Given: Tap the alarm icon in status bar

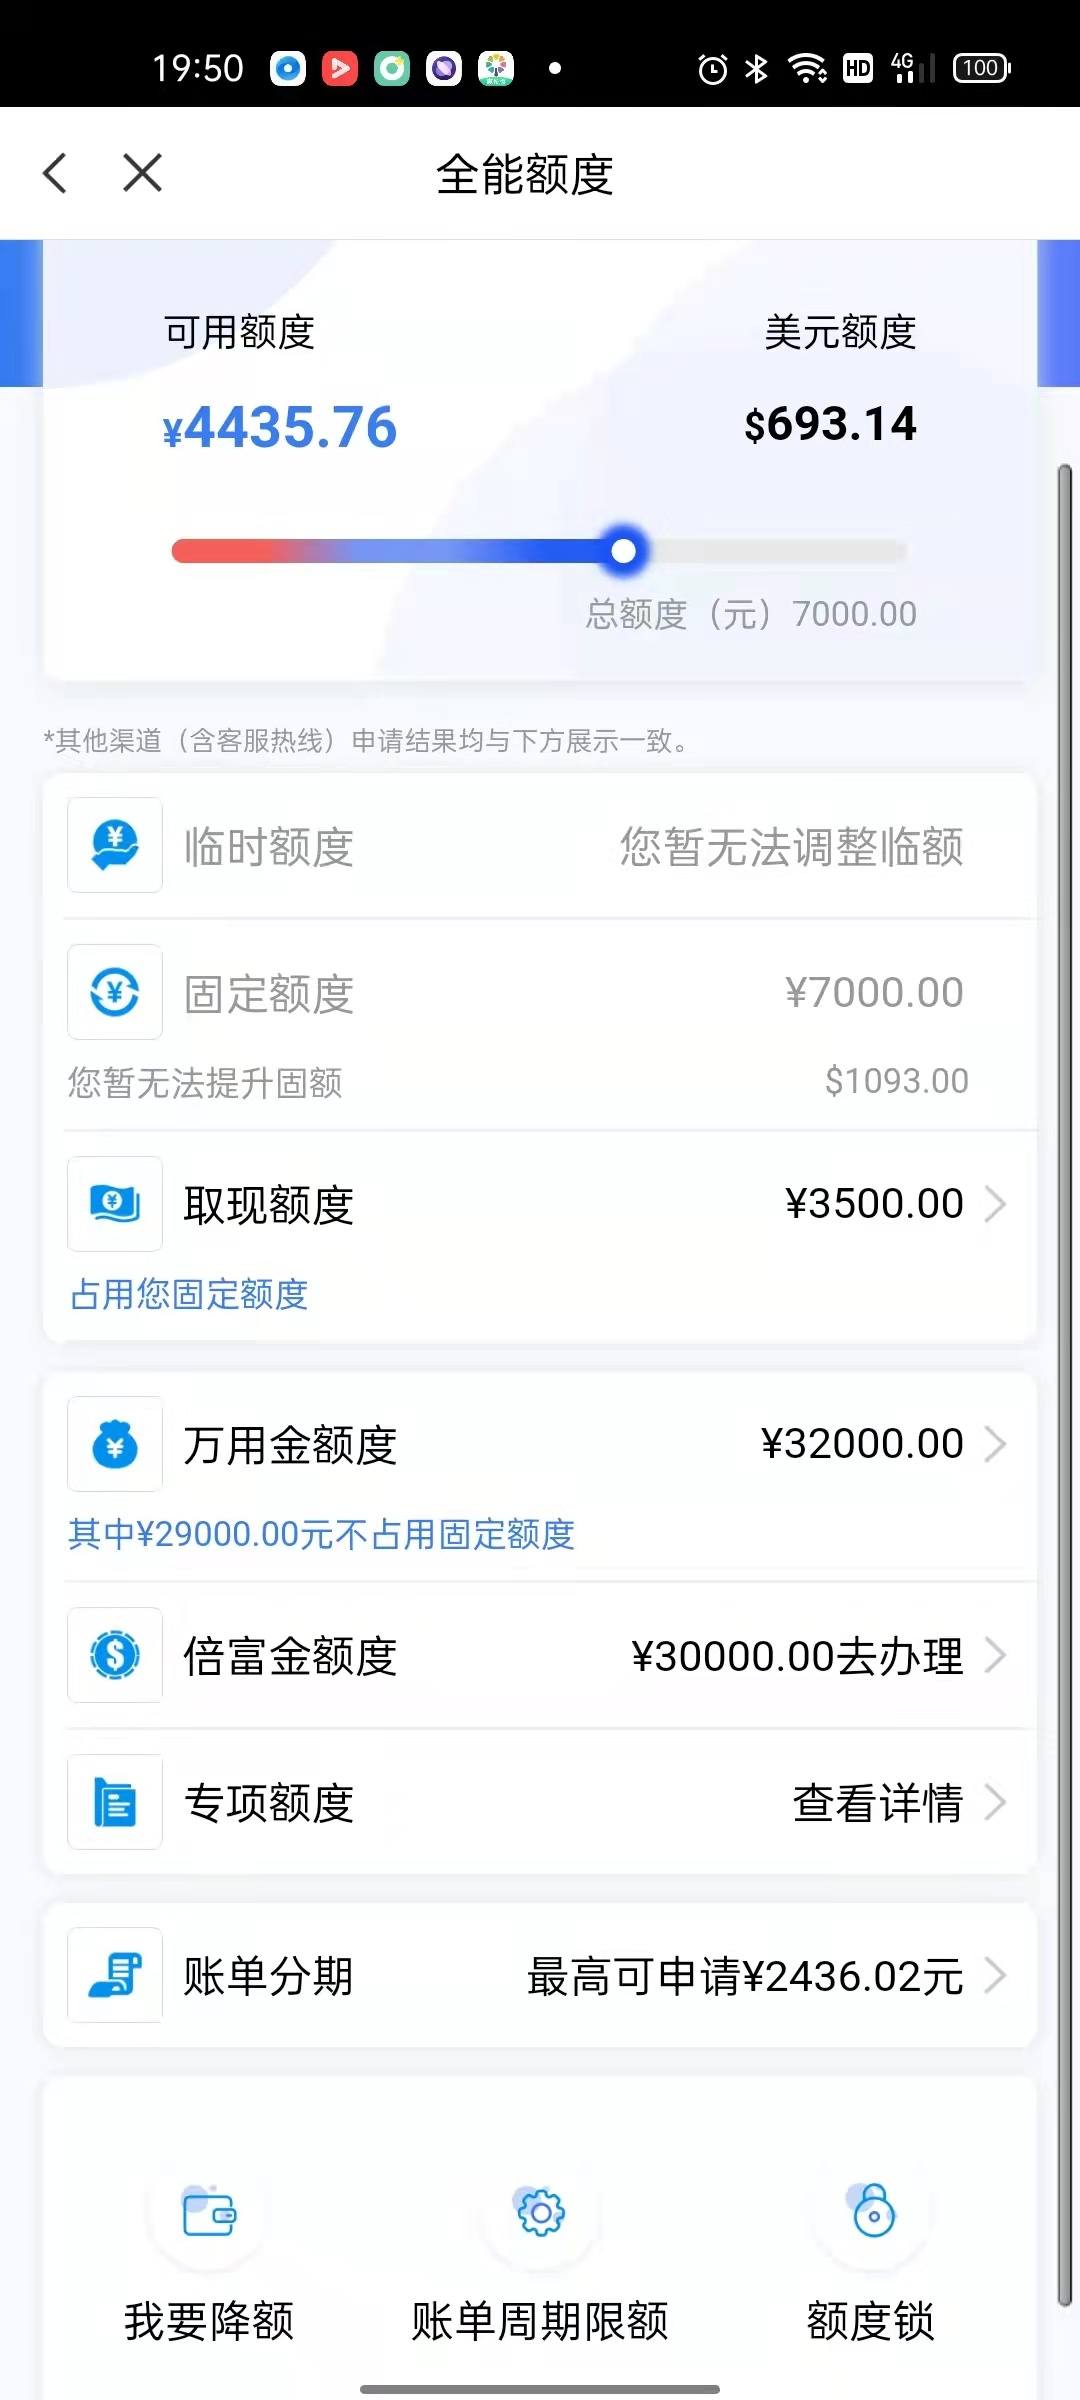Looking at the screenshot, I should [712, 68].
